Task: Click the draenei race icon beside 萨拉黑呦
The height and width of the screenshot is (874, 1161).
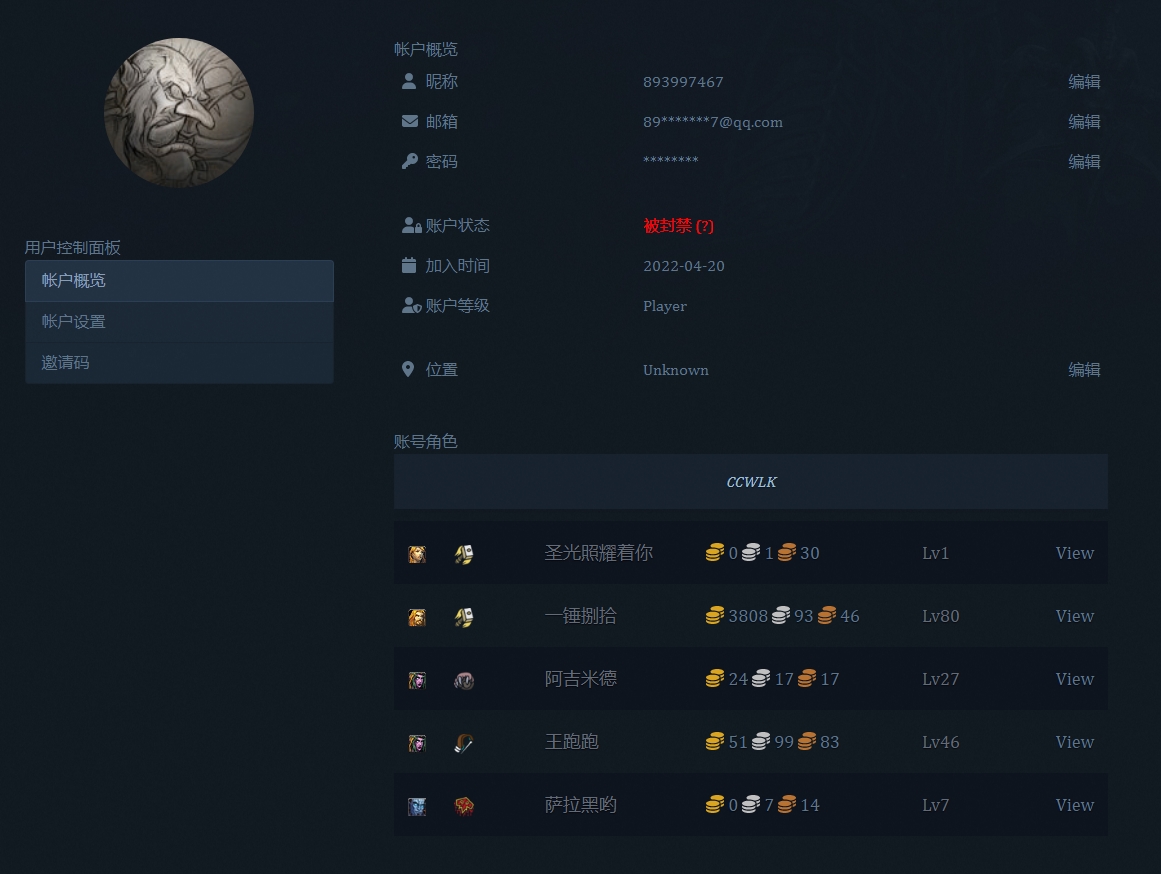Action: click(x=417, y=805)
